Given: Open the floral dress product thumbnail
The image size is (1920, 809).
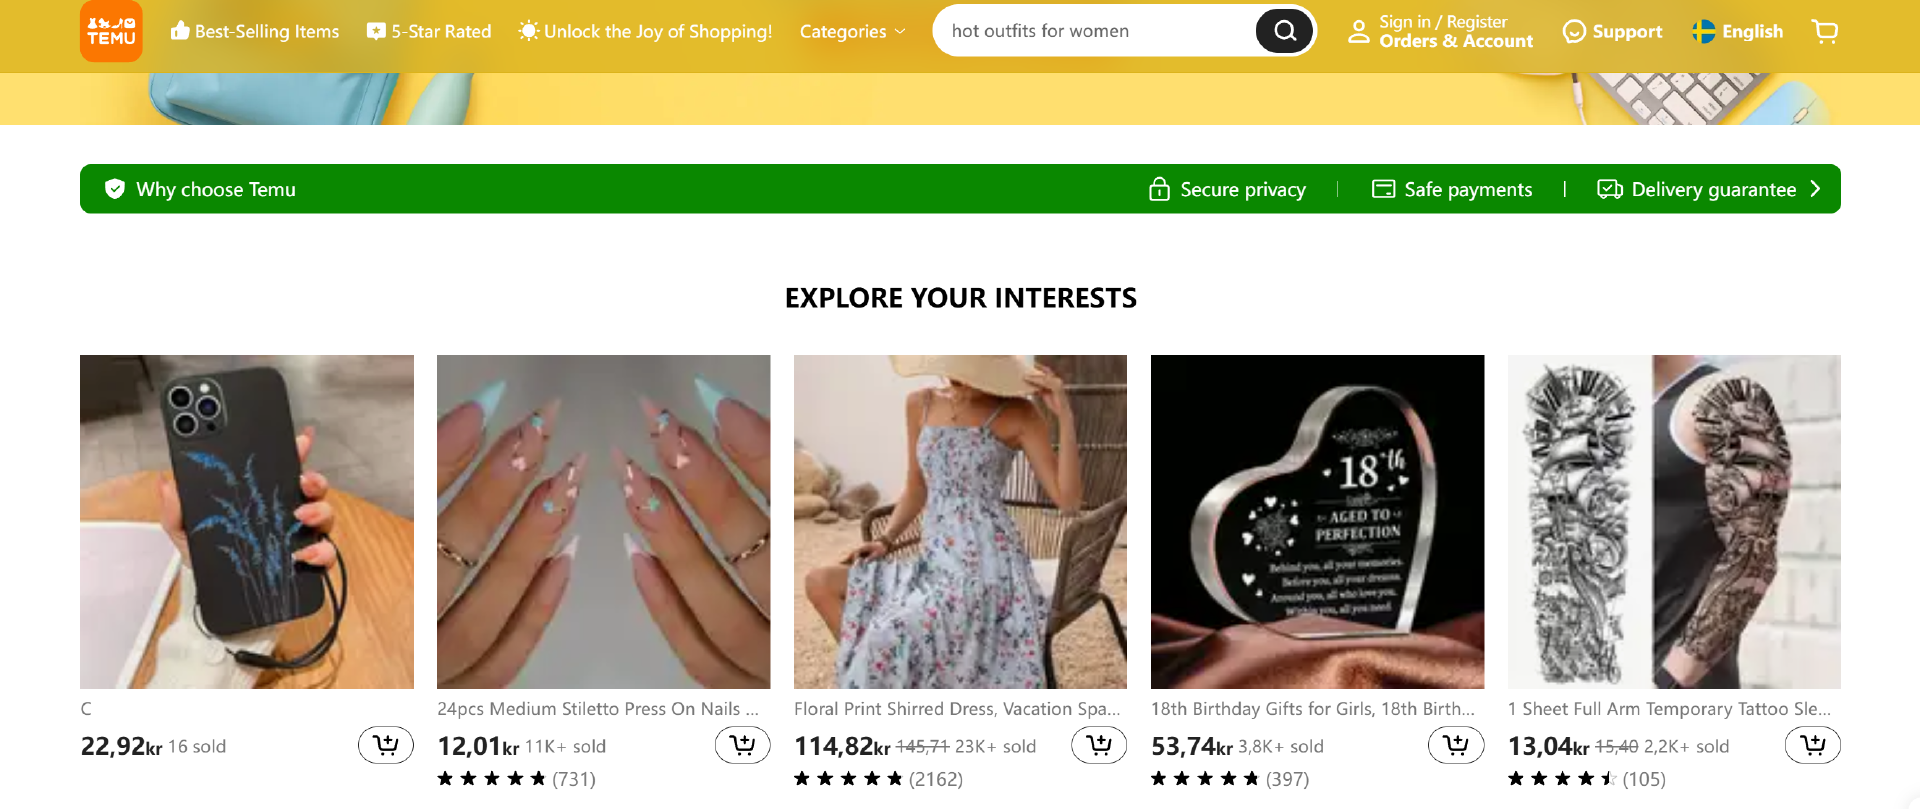Looking at the screenshot, I should click(x=960, y=521).
